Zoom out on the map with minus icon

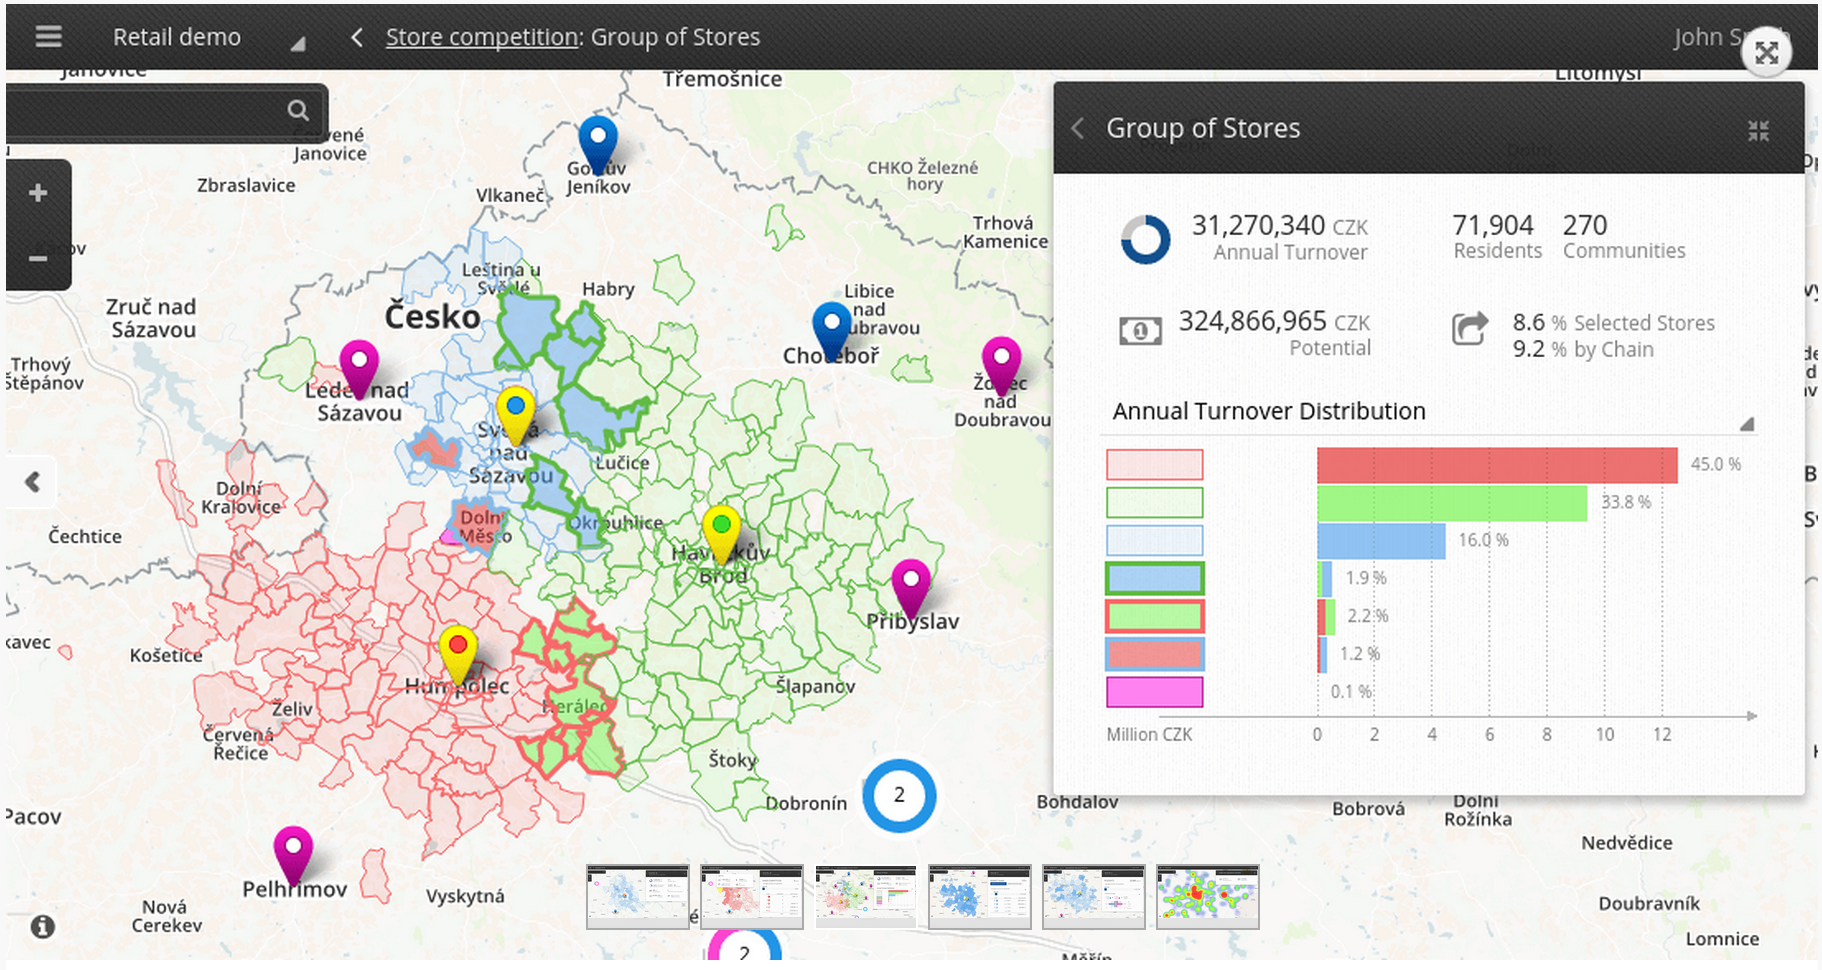click(38, 258)
